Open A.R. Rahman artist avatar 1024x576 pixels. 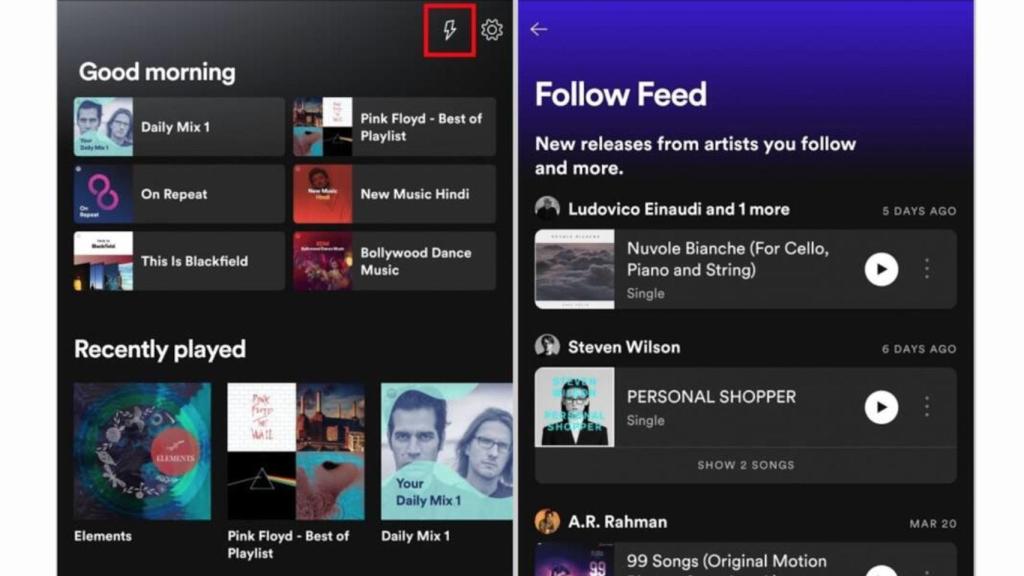pyautogui.click(x=547, y=521)
